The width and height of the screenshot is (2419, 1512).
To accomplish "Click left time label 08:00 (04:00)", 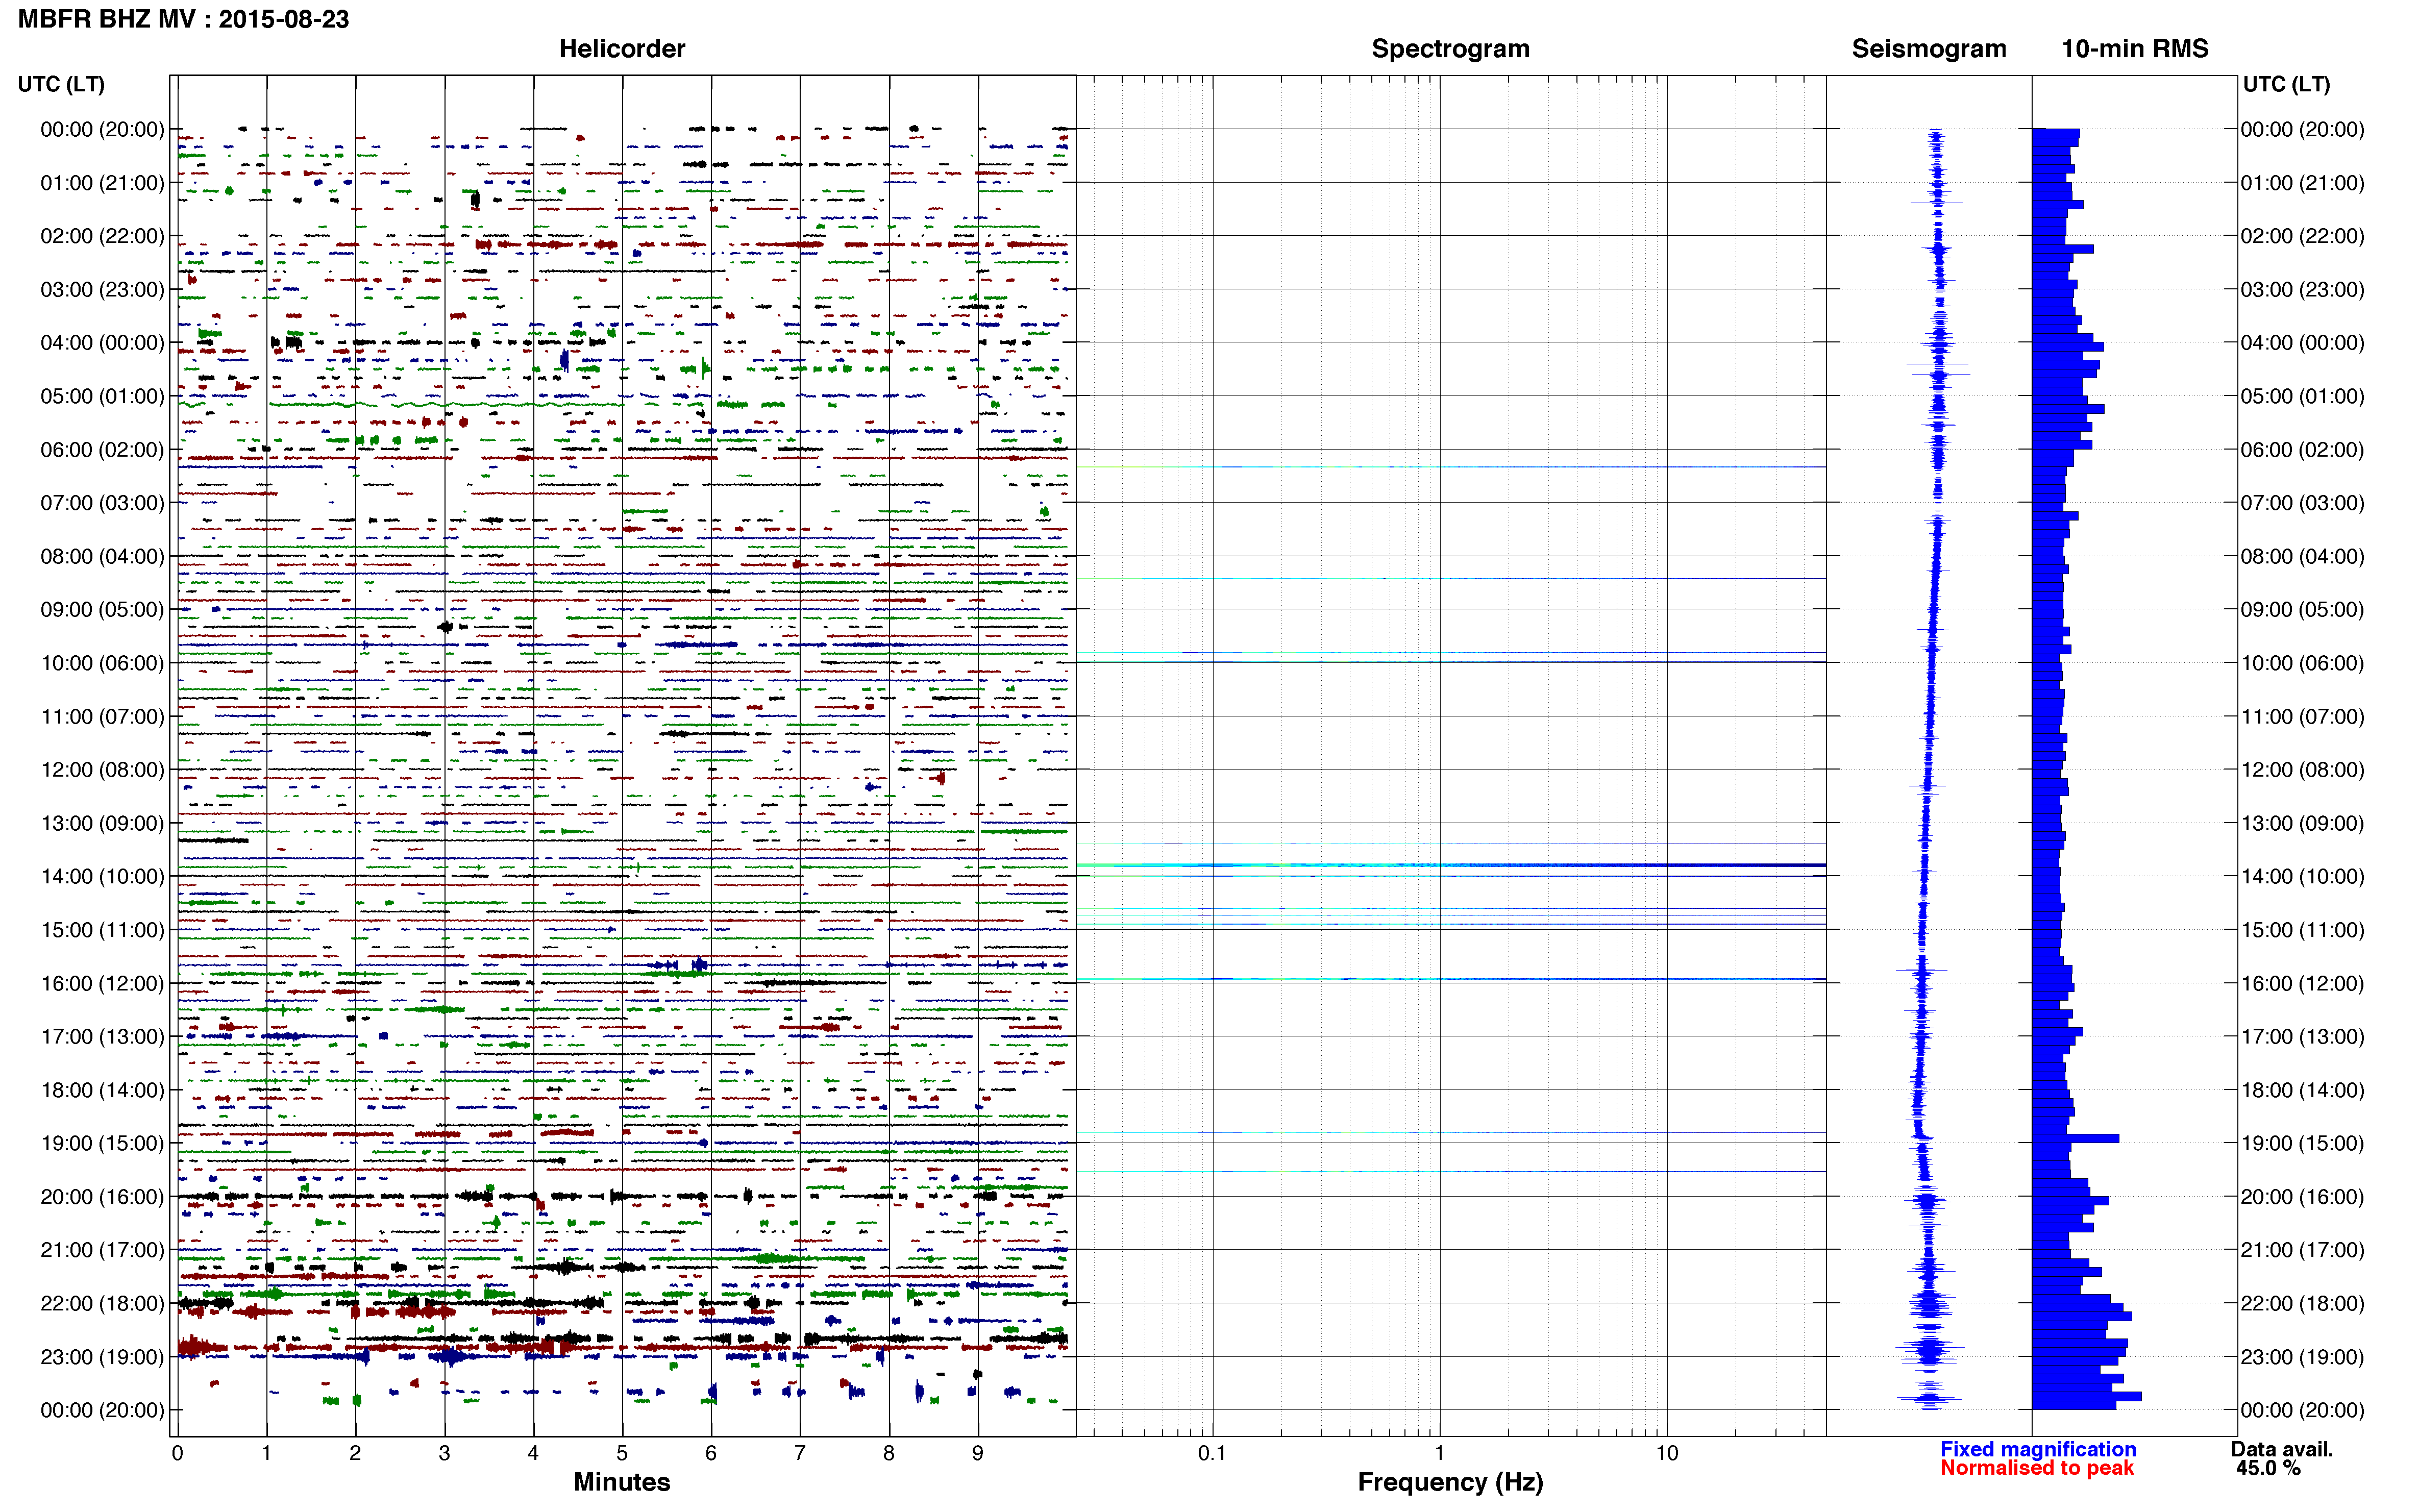I will pos(102,556).
